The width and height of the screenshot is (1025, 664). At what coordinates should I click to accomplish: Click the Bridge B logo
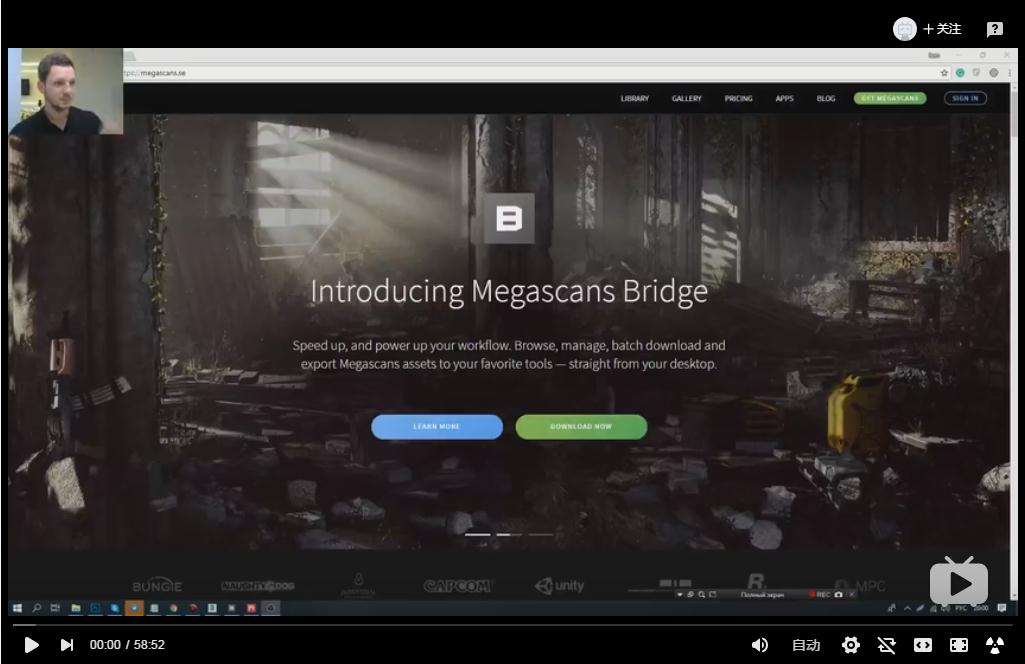(x=509, y=218)
